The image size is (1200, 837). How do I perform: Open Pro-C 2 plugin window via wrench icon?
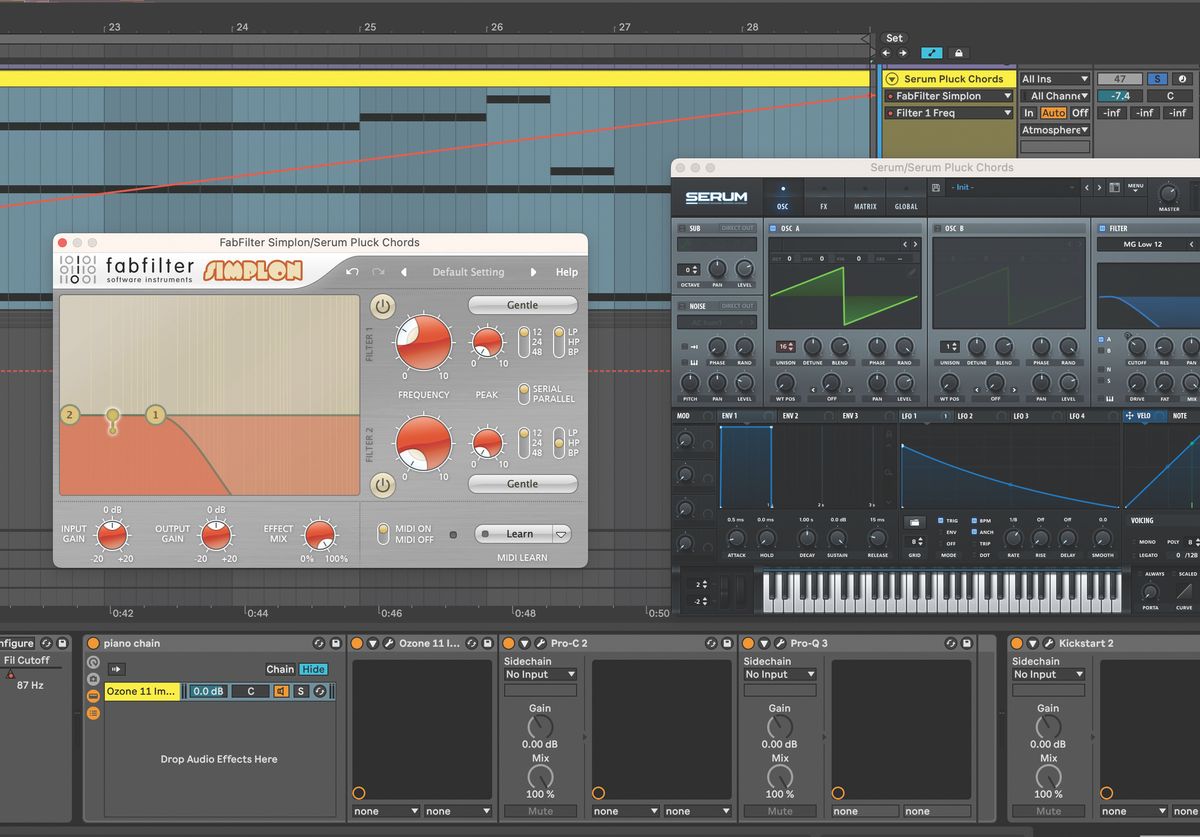point(540,643)
